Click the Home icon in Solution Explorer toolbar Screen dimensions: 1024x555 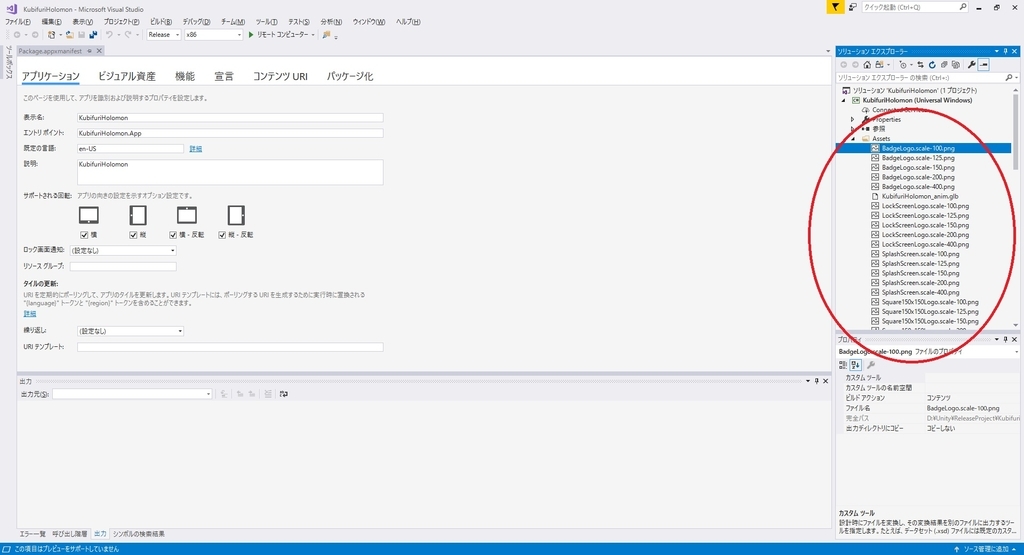[867, 65]
